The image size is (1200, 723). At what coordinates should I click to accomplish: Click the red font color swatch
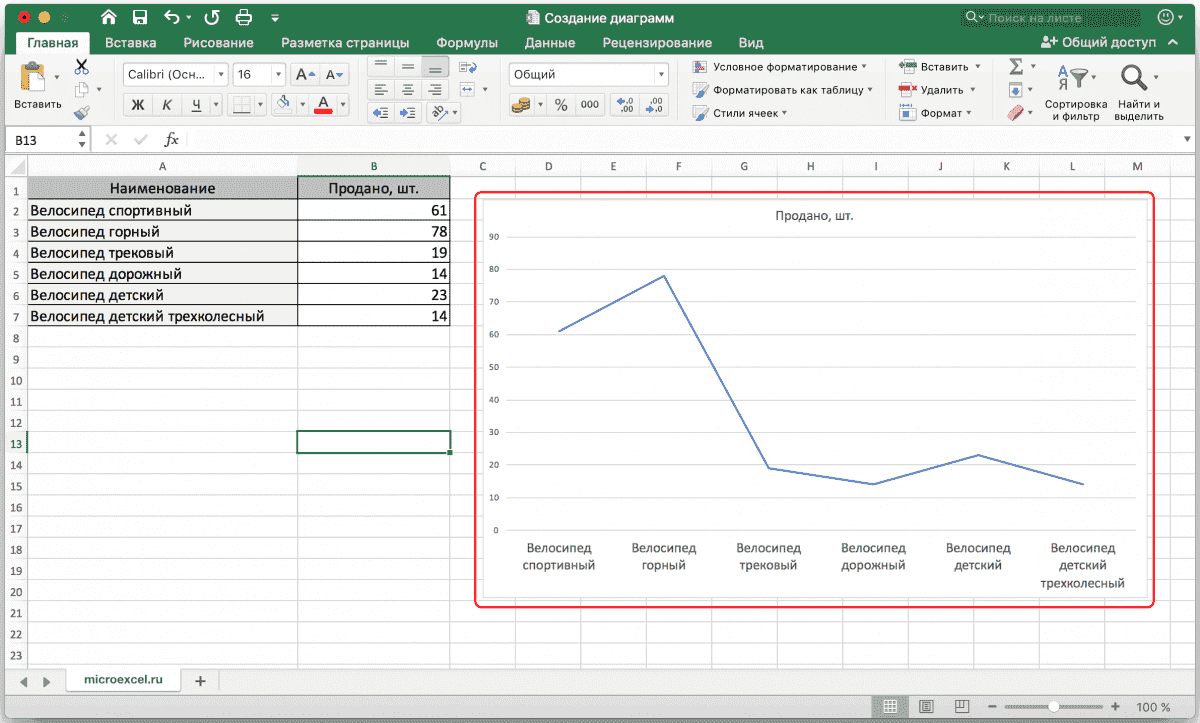coord(323,105)
